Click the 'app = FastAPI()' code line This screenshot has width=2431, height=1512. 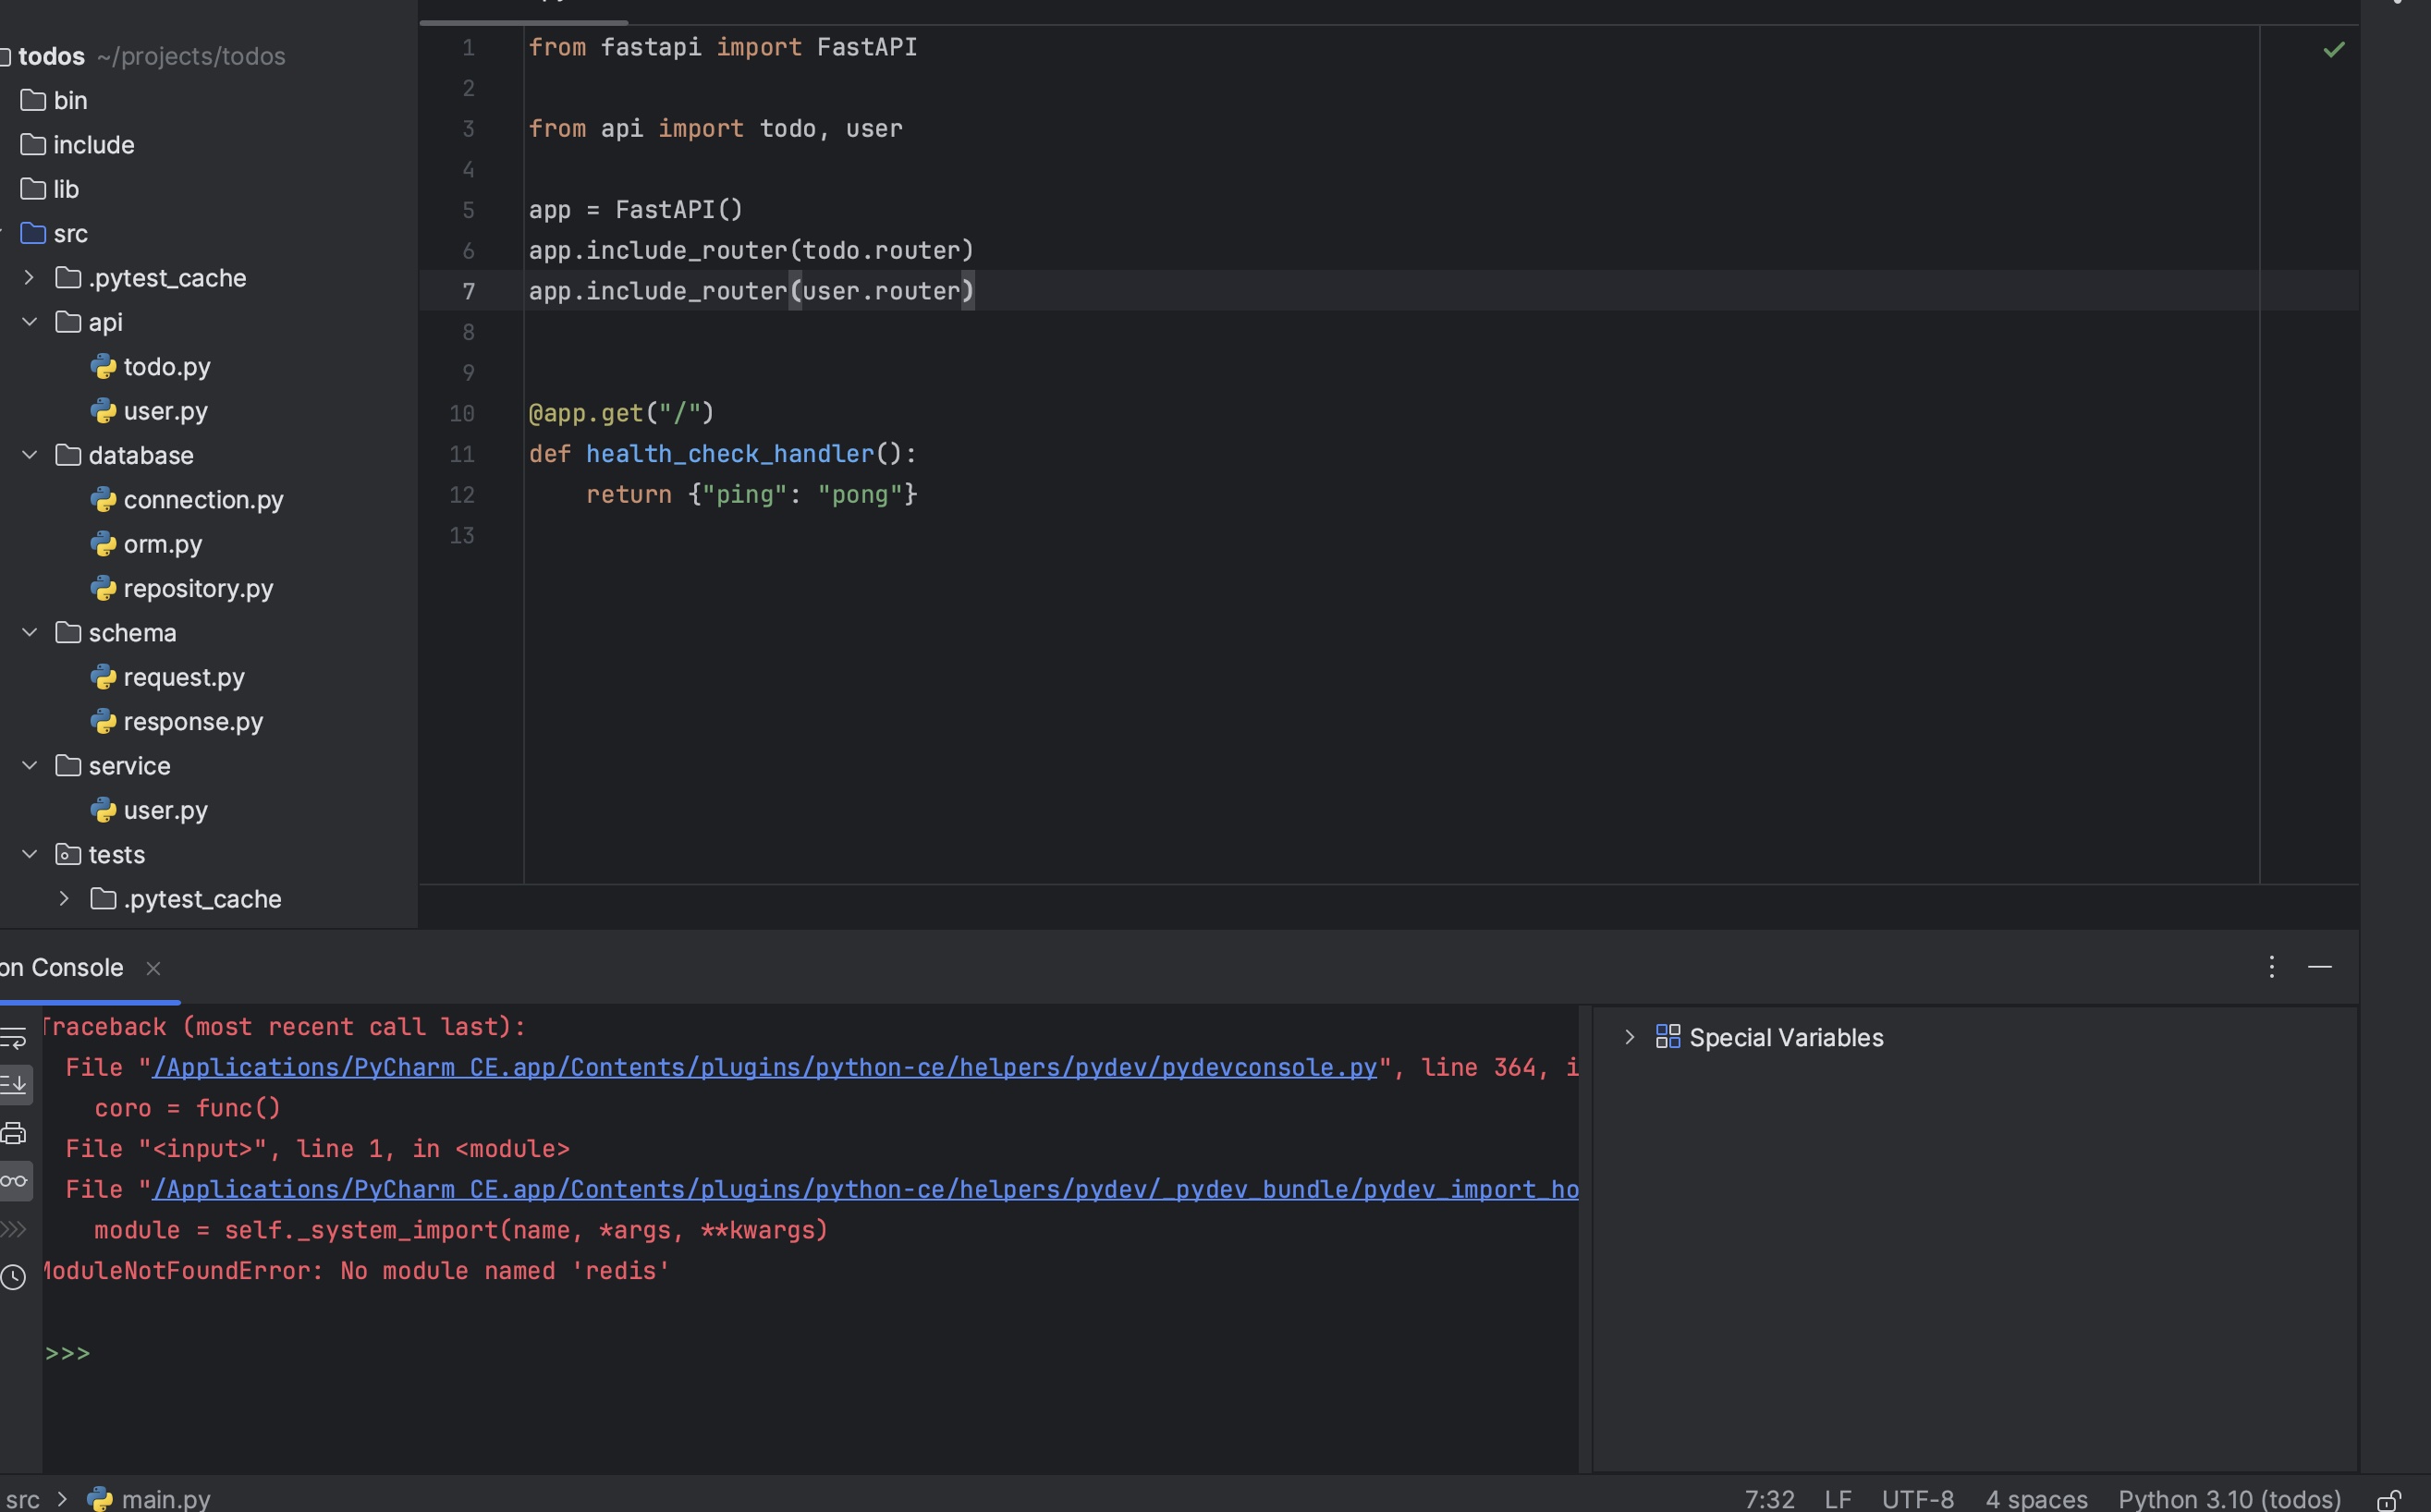coord(636,210)
